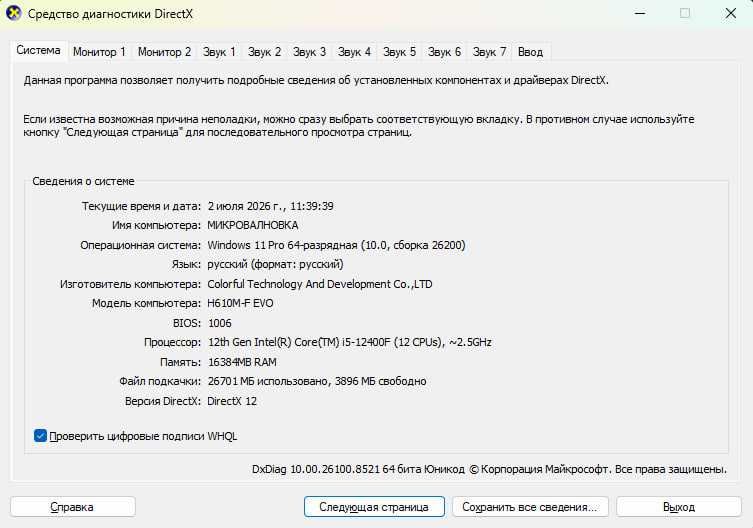Open the Звук 2 tab
Image resolution: width=753 pixels, height=528 pixels.
tap(264, 52)
